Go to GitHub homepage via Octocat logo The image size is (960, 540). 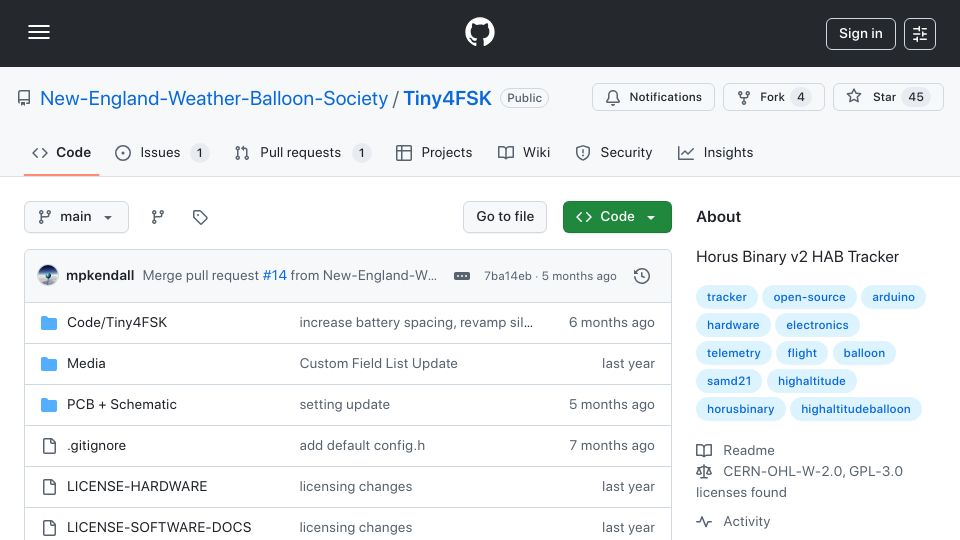[x=479, y=32]
